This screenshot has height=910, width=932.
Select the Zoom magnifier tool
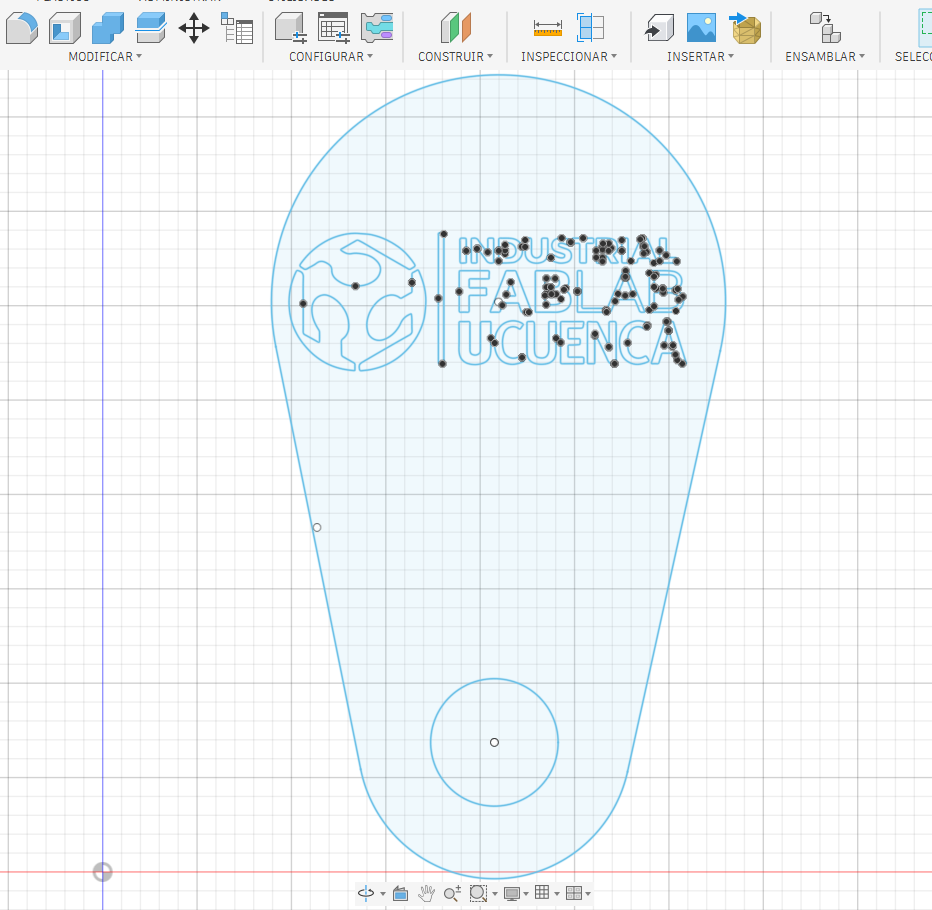point(452,893)
